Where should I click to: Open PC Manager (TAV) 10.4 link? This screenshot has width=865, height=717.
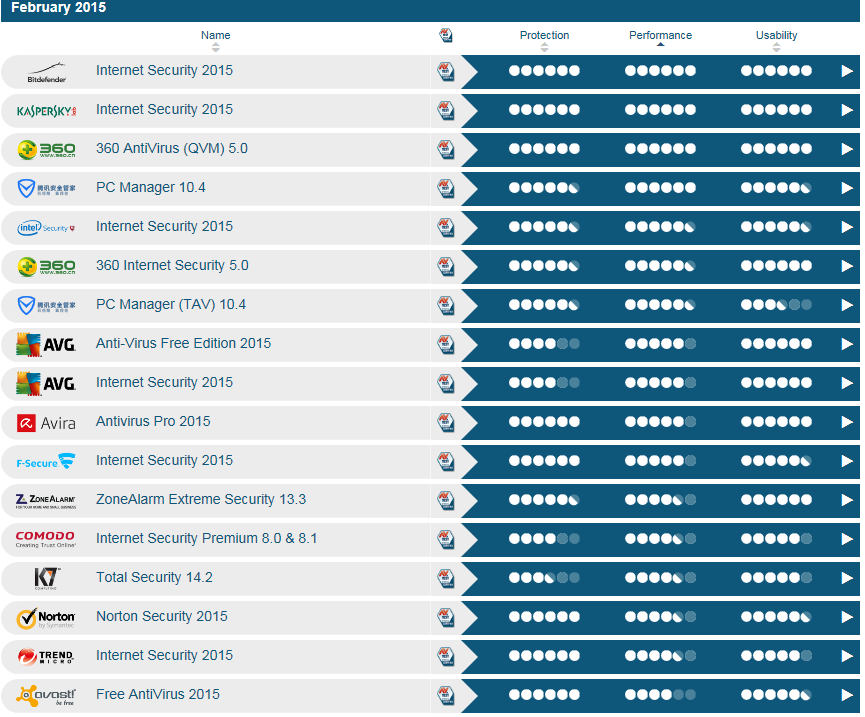171,304
